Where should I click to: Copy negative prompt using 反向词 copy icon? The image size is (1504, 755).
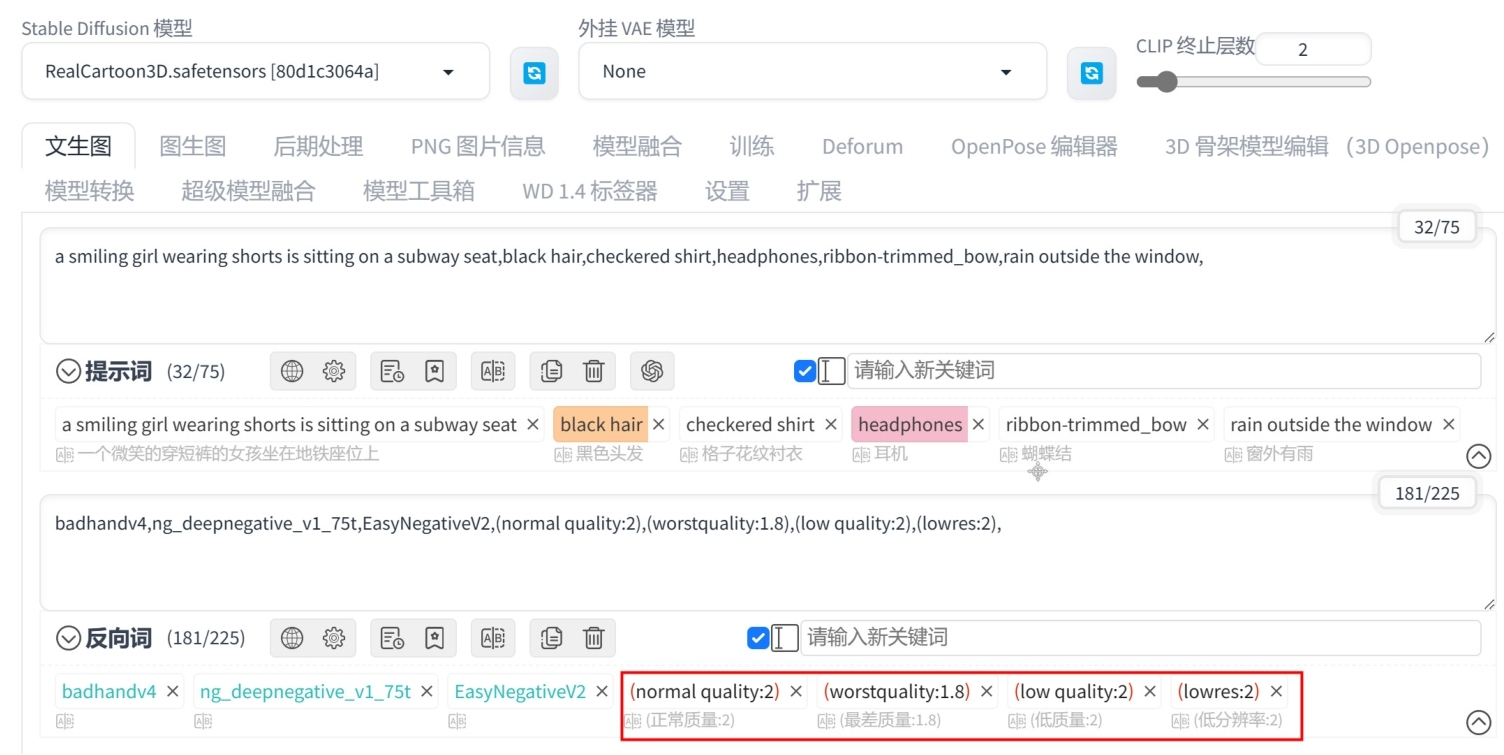tap(552, 637)
